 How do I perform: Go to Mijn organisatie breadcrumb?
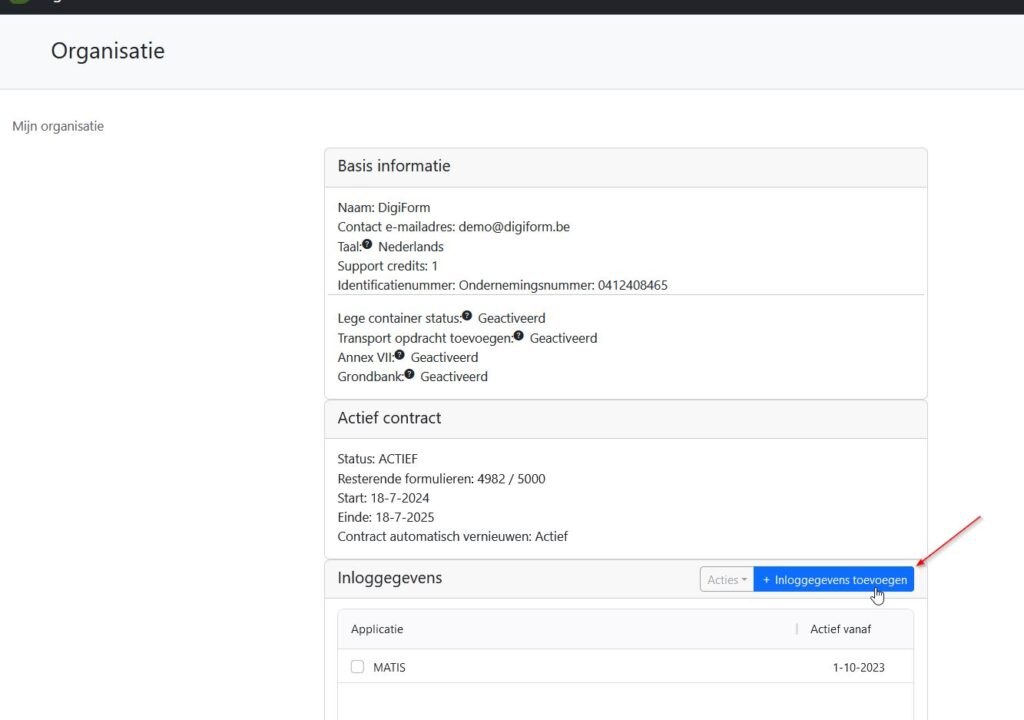(58, 126)
